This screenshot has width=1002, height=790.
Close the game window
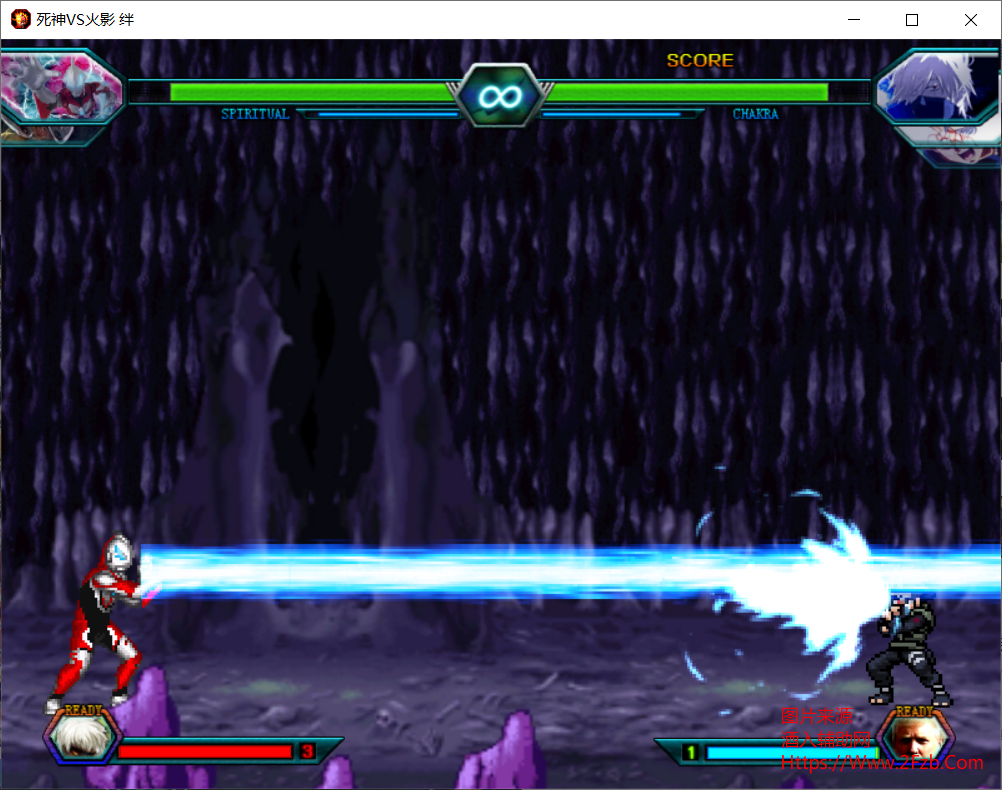971,20
